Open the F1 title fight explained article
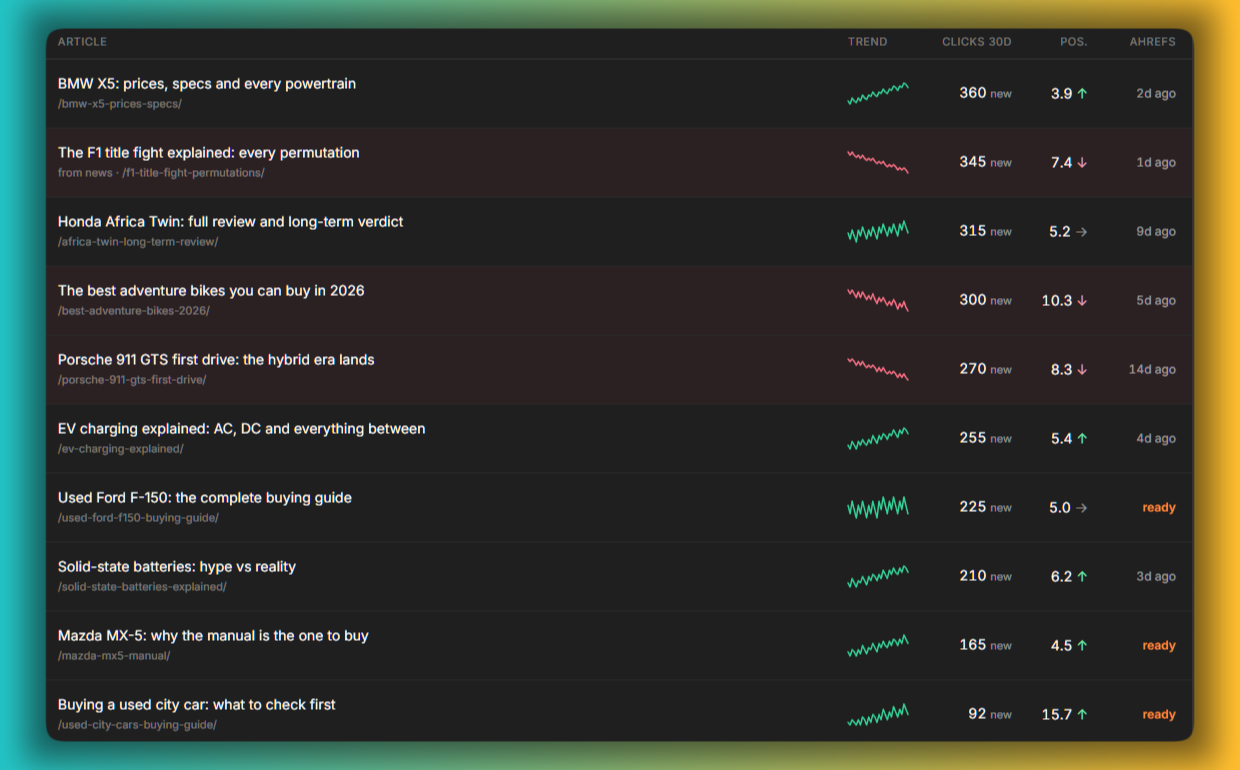This screenshot has width=1240, height=770. (x=209, y=153)
